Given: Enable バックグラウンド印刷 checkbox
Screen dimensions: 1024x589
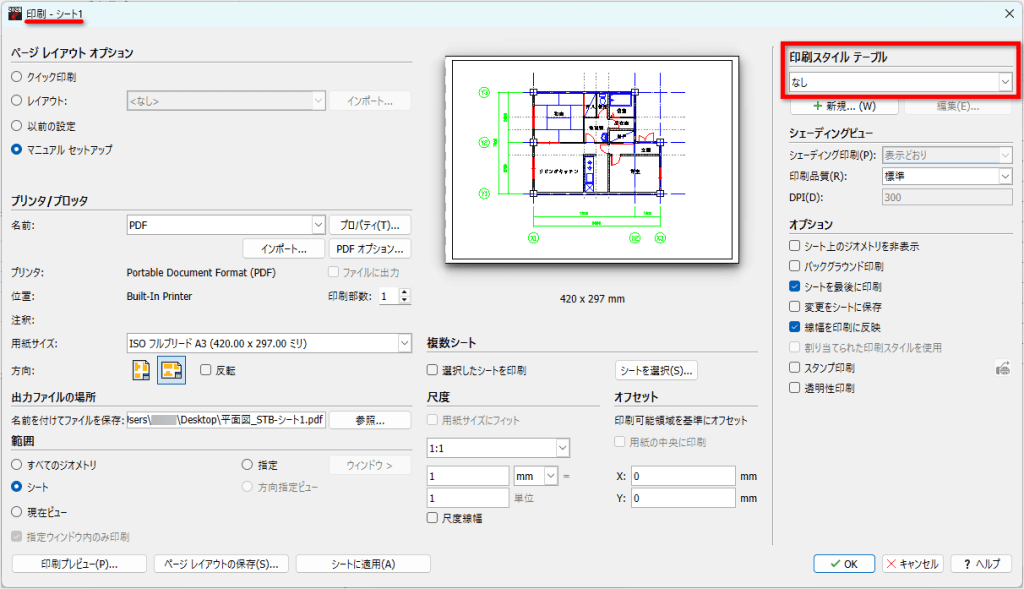Looking at the screenshot, I should (x=795, y=266).
